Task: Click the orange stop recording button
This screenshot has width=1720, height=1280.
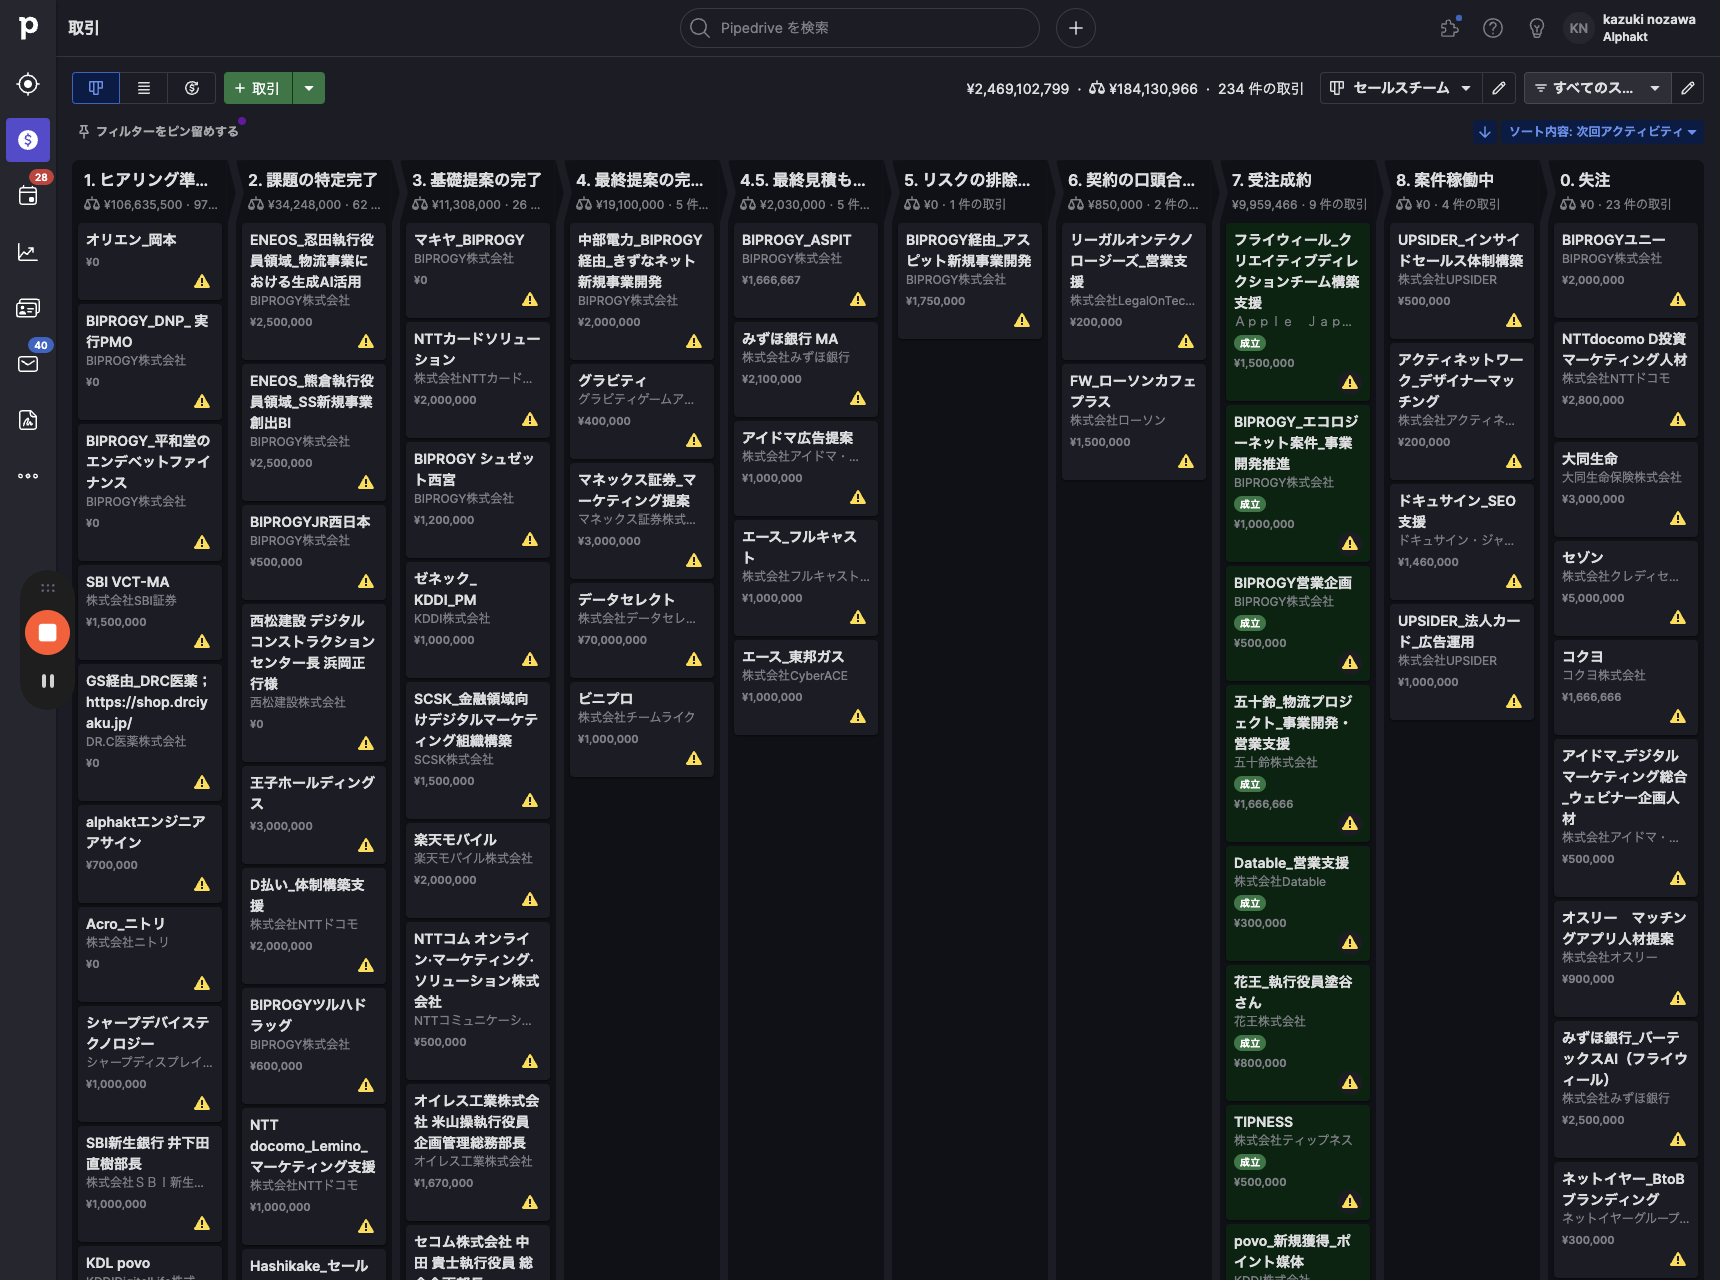Action: 47,632
